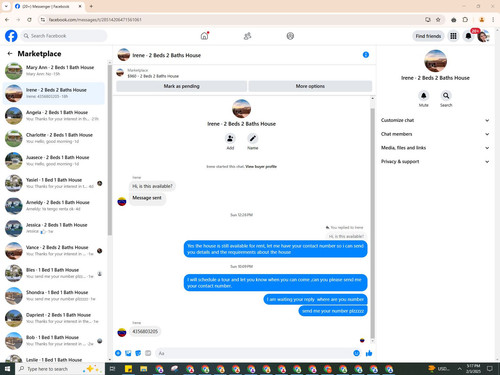Attach a photo using the image icon

[x=128, y=353]
